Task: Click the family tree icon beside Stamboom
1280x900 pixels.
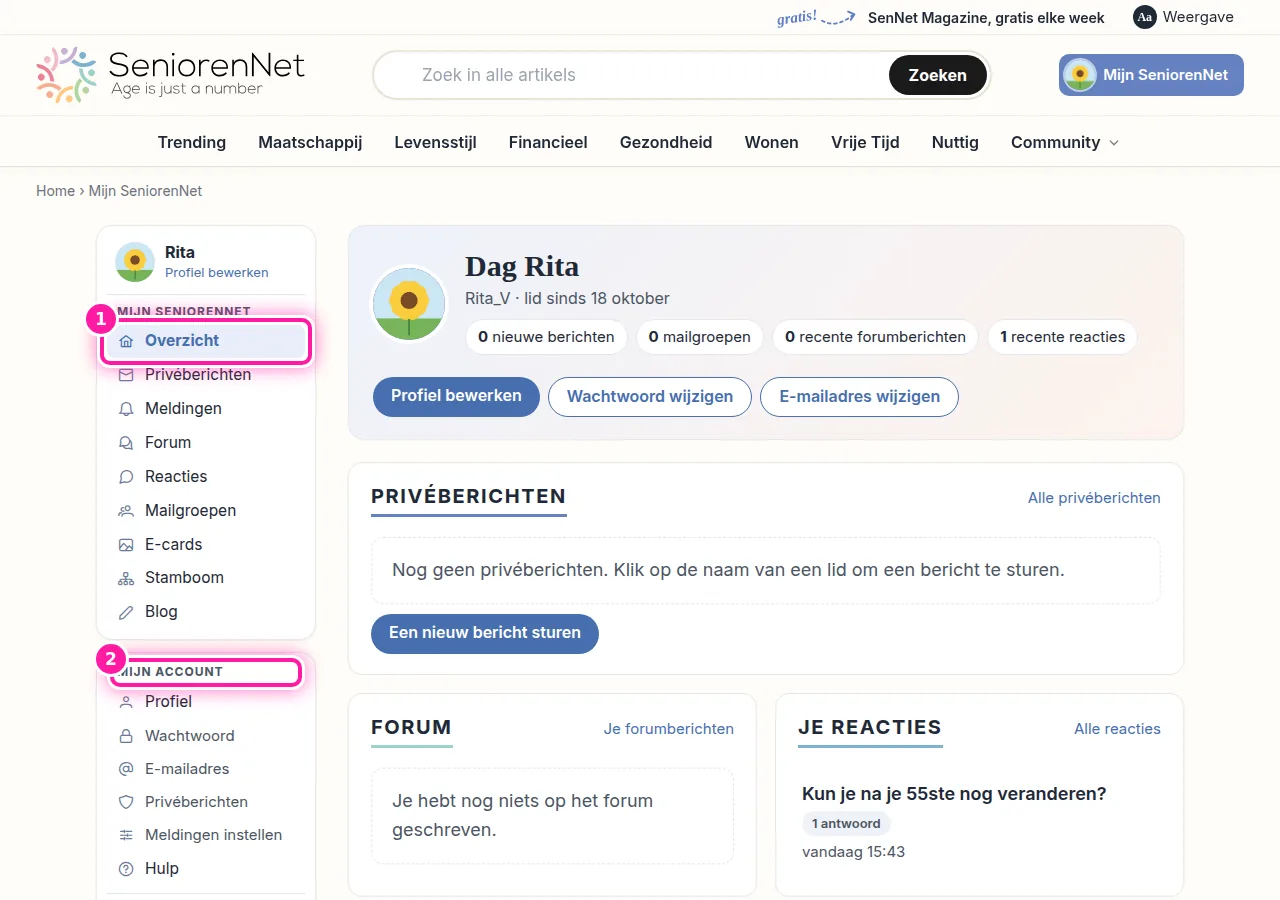Action: [126, 578]
